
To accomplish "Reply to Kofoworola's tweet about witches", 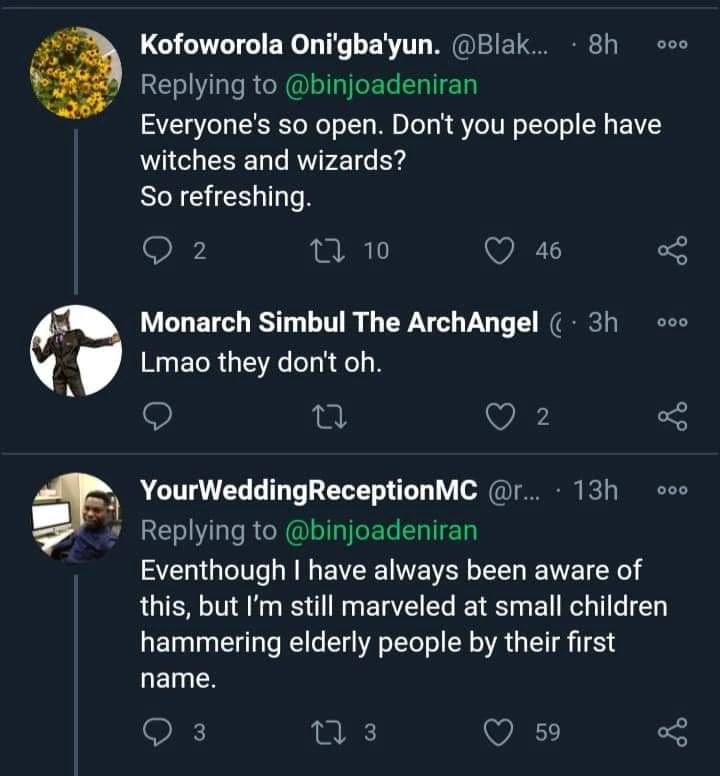I will (158, 250).
